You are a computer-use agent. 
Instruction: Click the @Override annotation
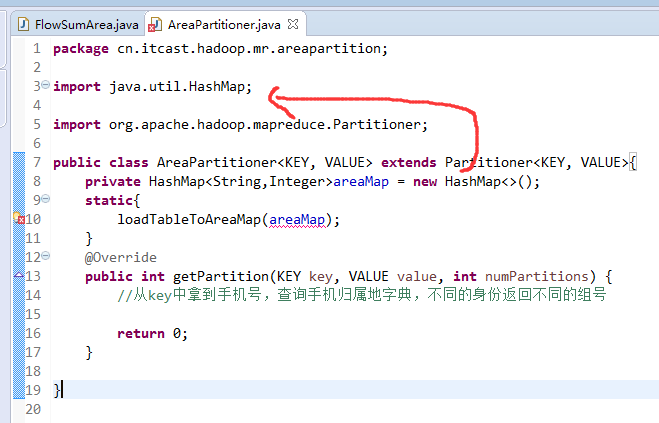[x=121, y=257]
